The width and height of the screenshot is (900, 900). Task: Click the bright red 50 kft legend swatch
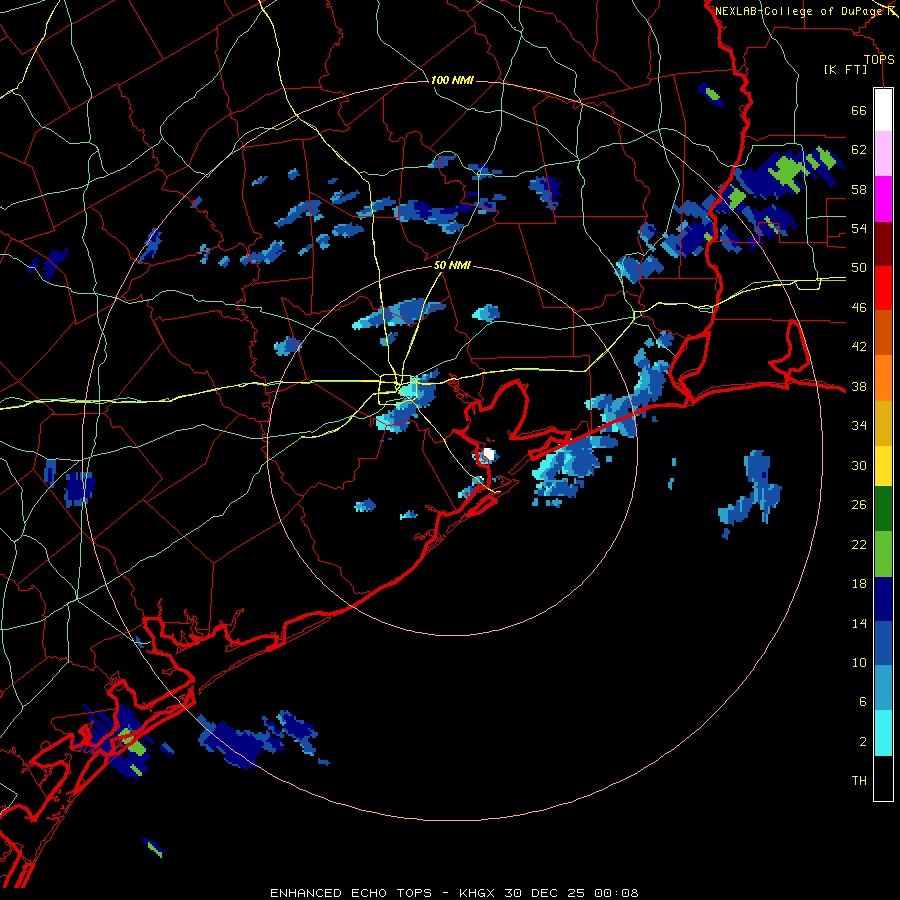[x=883, y=288]
